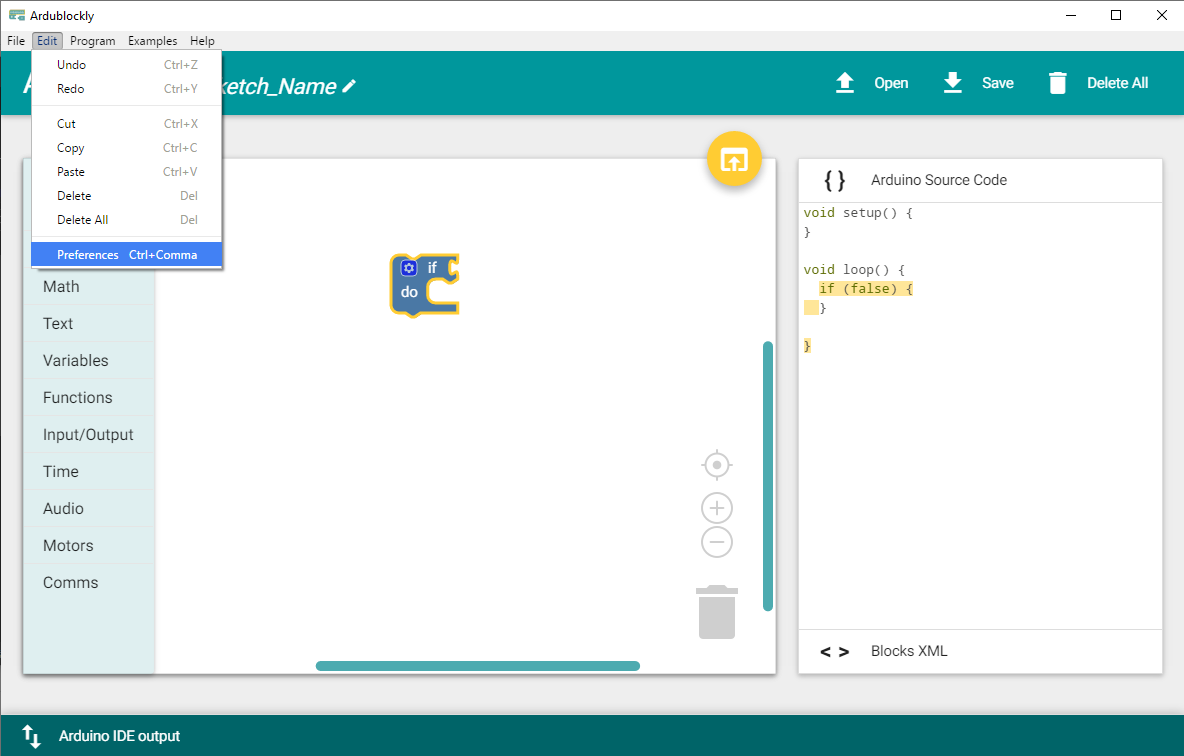
Task: Open Preferences from the Edit menu
Action: (x=127, y=255)
